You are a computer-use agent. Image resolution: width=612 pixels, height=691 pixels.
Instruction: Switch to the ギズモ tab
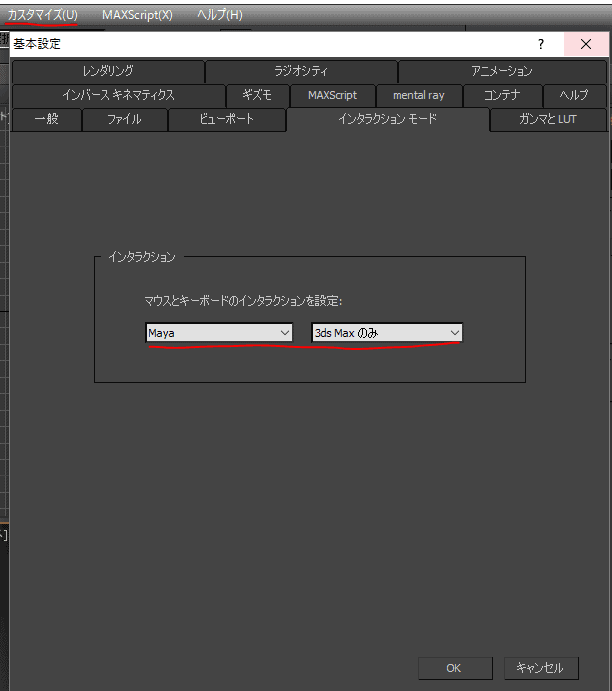tap(257, 95)
